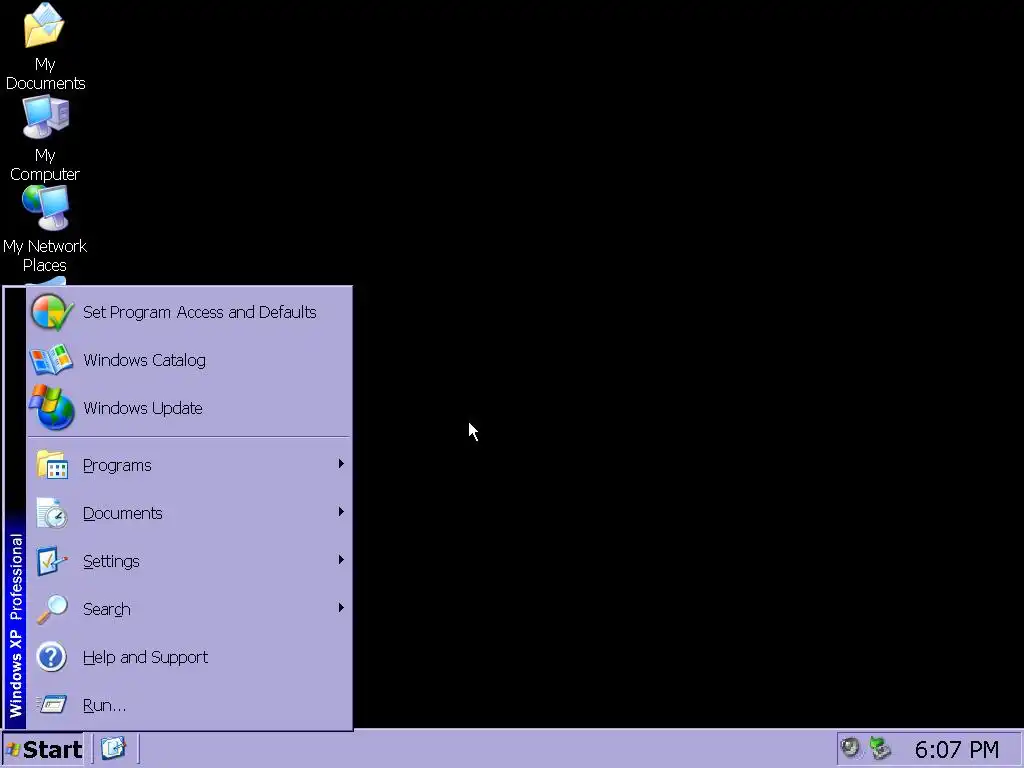Click the Search magnifying glass icon
1024x768 pixels.
[52, 609]
